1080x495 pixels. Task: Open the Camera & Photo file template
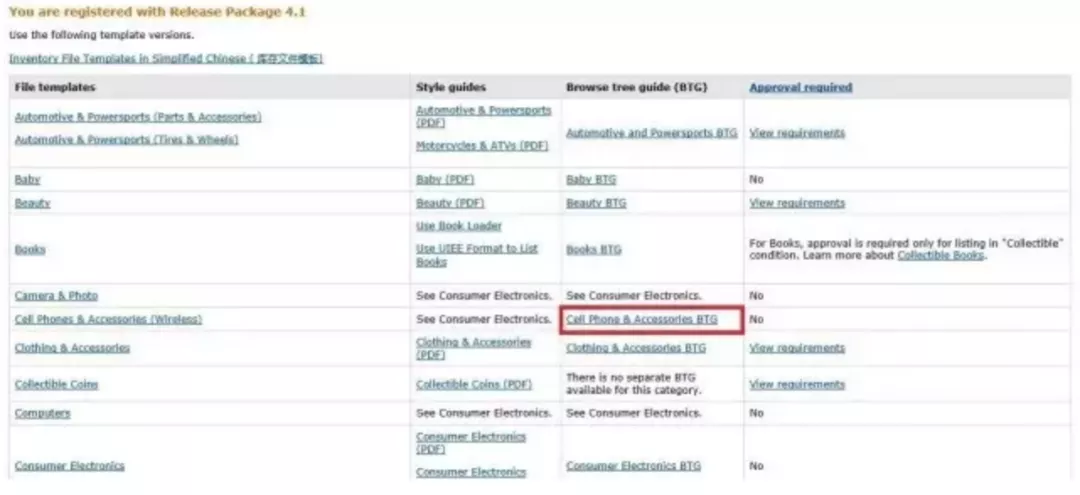[56, 296]
